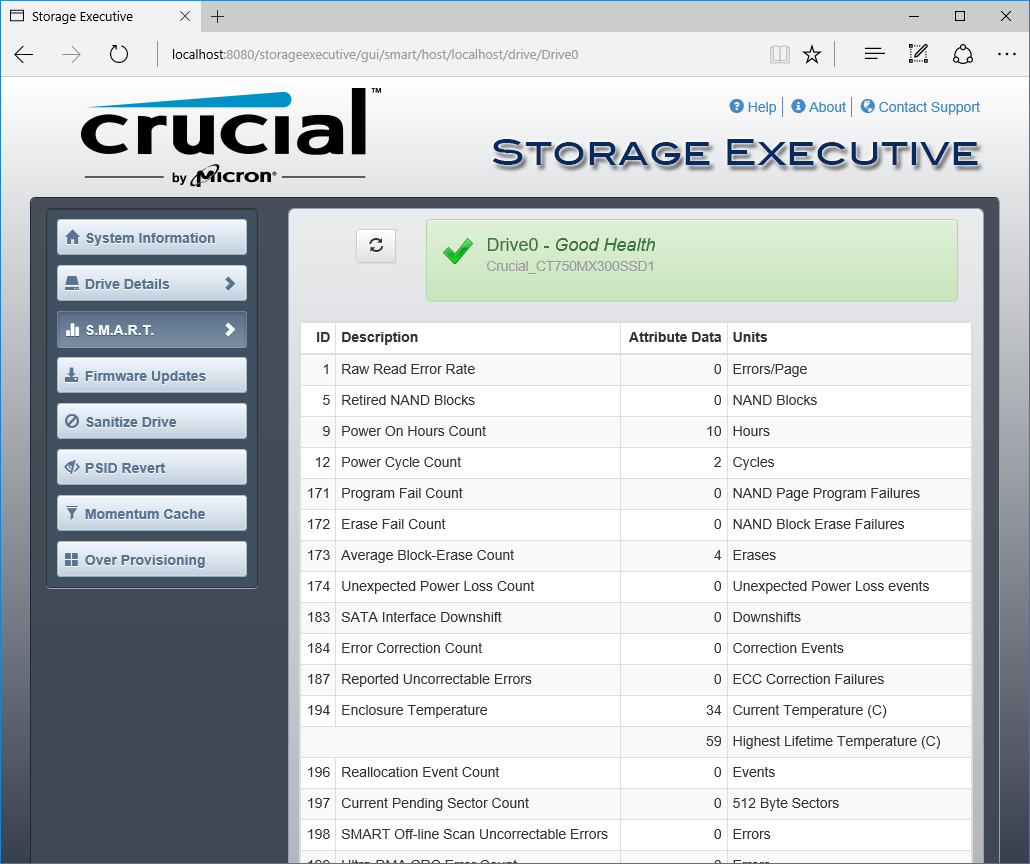Click the Over Provisioning grid icon
1030x864 pixels.
pos(72,559)
